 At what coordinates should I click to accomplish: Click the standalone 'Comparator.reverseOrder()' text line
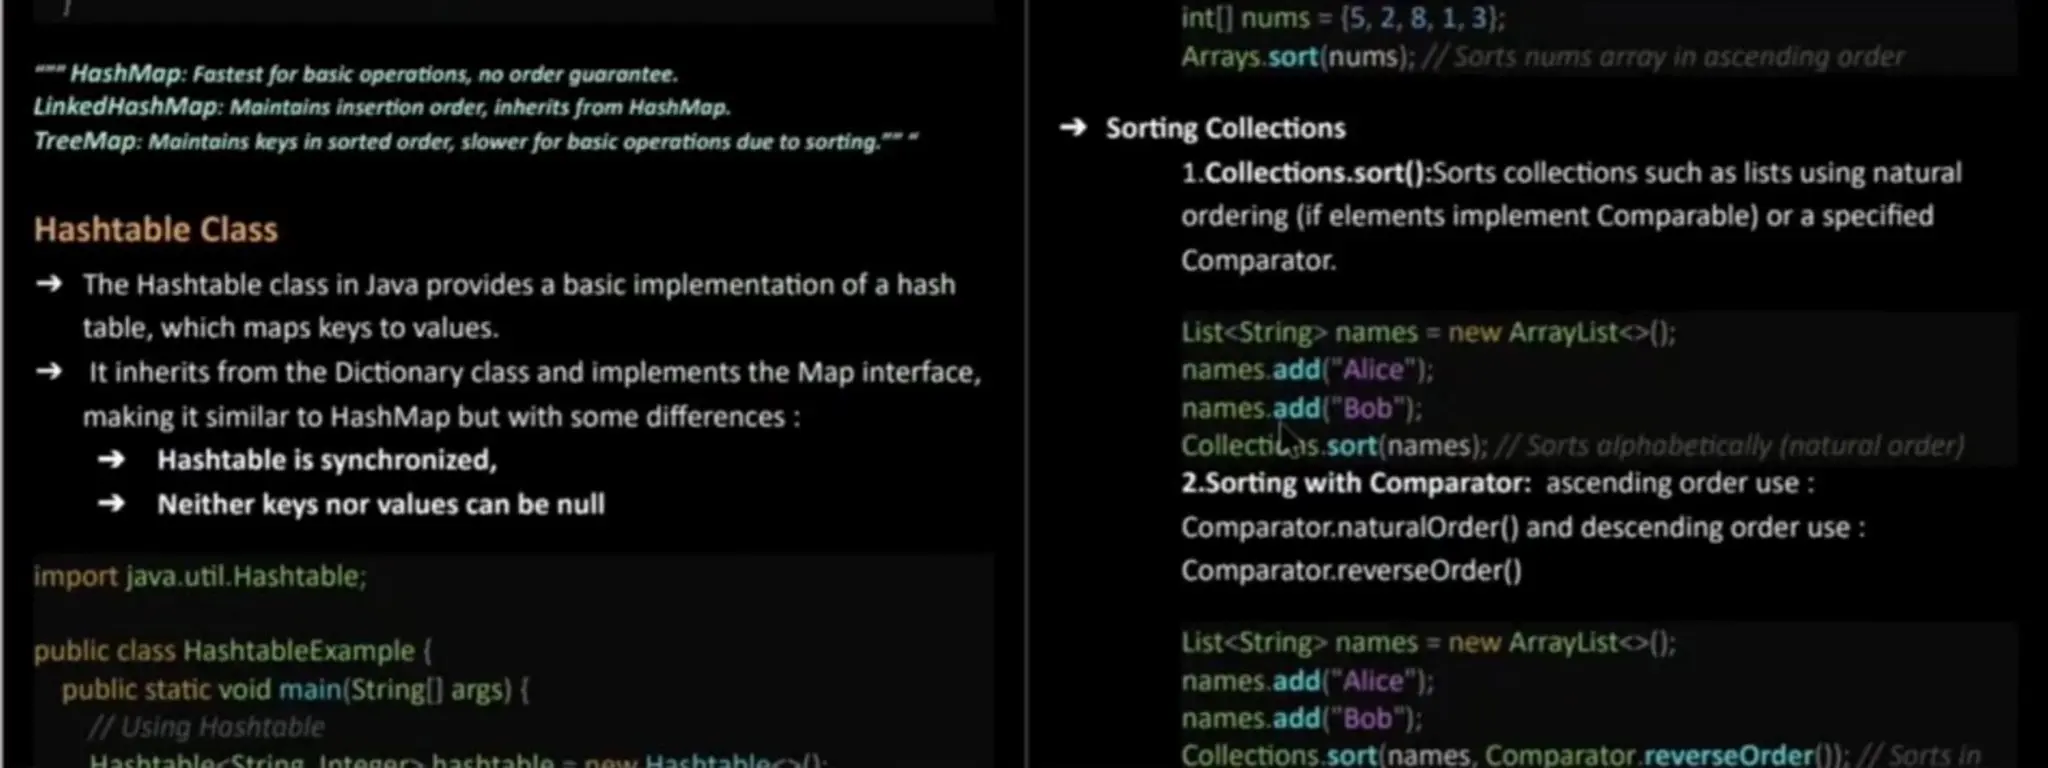point(1351,571)
